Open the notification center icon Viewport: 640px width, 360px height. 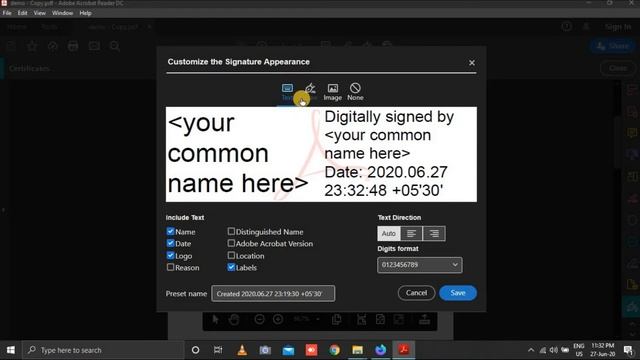629,350
